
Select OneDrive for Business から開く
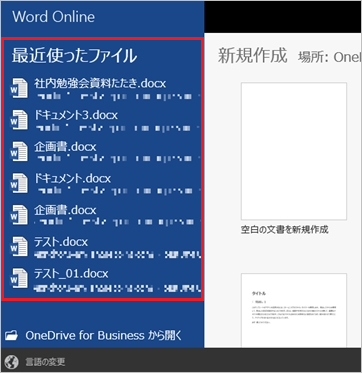pyautogui.click(x=104, y=335)
